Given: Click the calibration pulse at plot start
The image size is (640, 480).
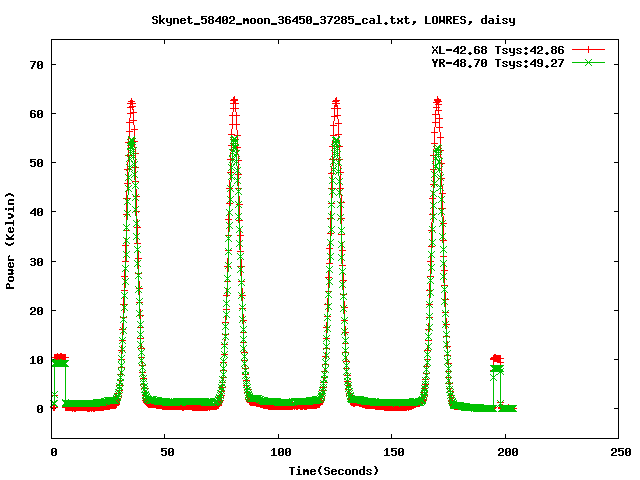Looking at the screenshot, I should (x=60, y=360).
